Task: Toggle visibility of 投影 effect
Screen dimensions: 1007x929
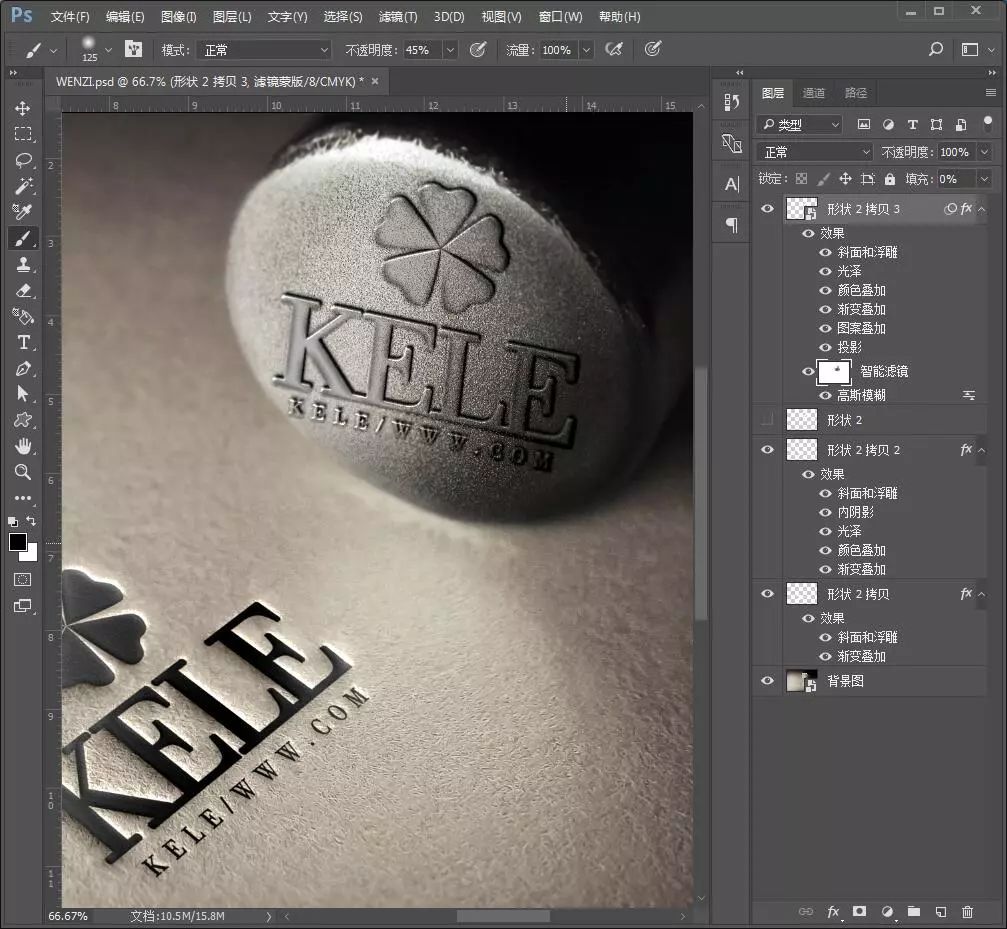Action: pyautogui.click(x=826, y=348)
